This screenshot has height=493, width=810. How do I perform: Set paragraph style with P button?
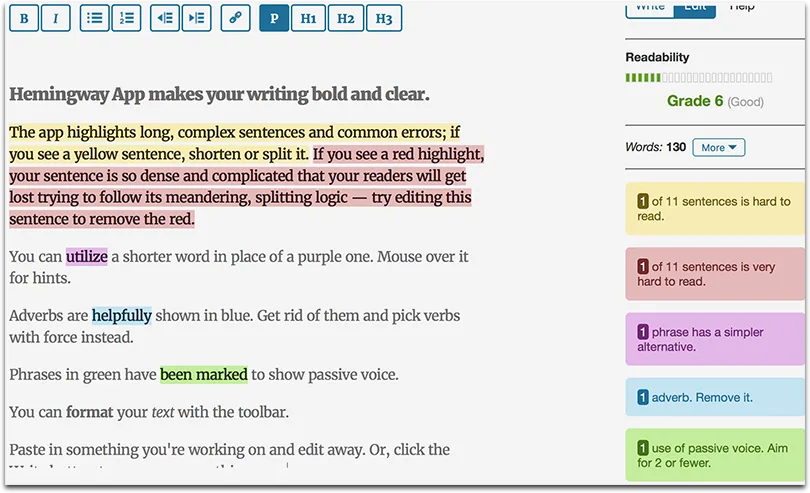(x=274, y=18)
